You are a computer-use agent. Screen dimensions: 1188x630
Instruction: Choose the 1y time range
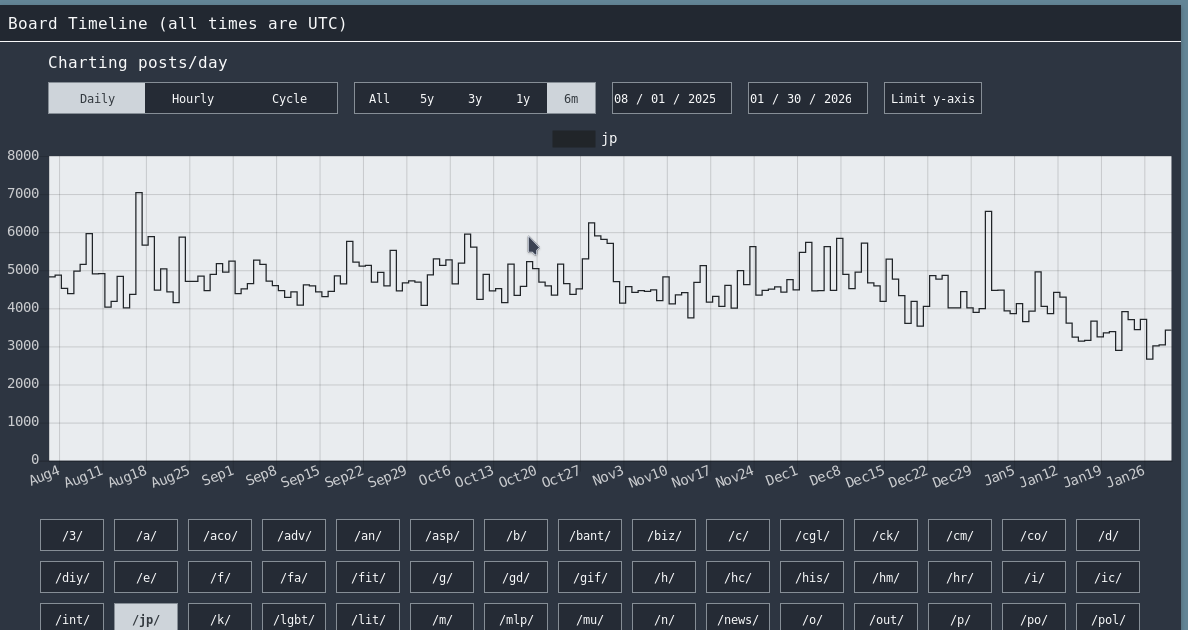(523, 98)
